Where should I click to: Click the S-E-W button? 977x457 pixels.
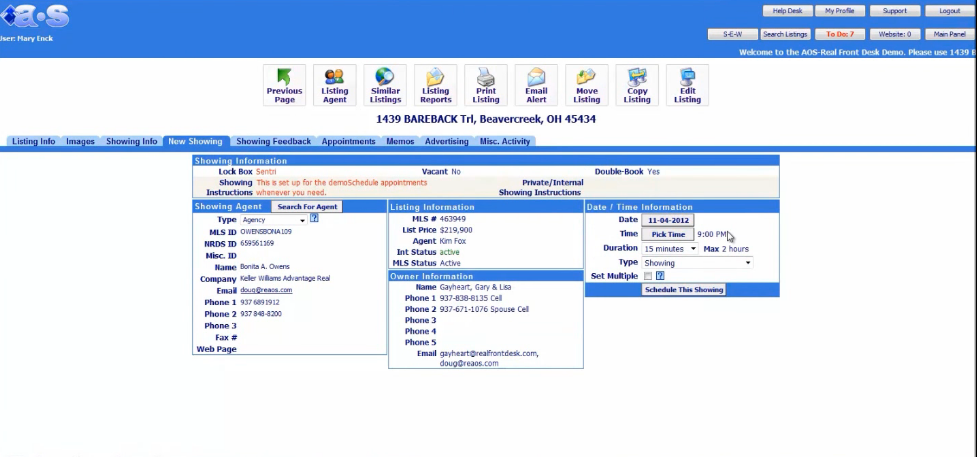tap(733, 34)
